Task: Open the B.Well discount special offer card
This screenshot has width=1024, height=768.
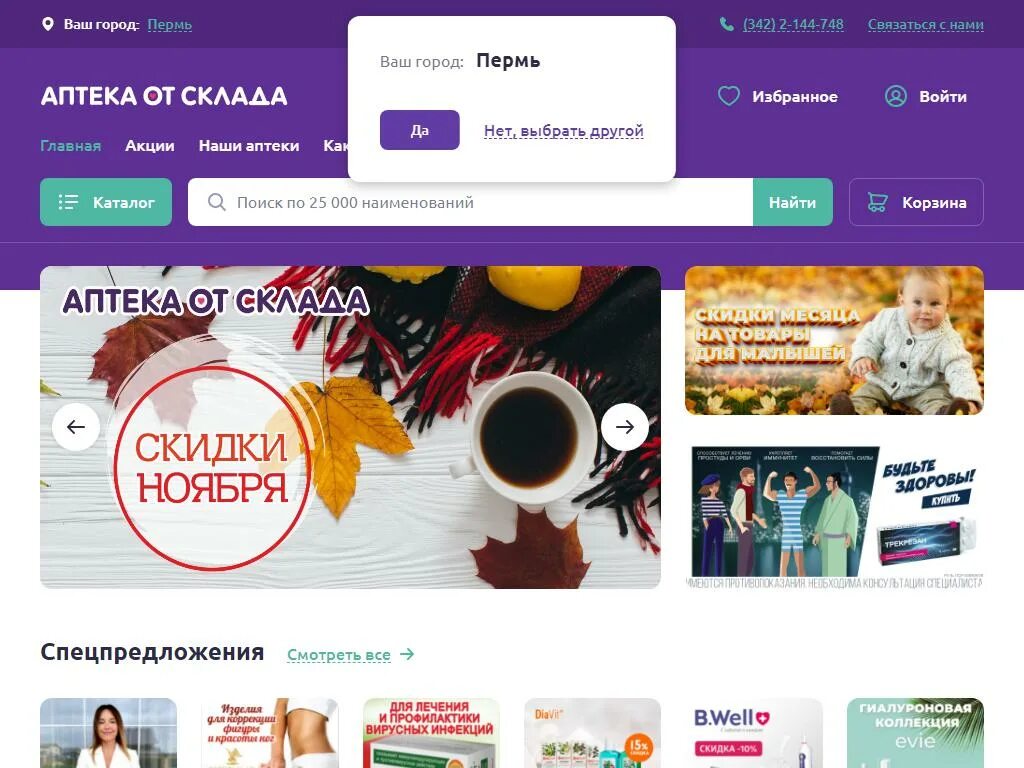Action: (754, 733)
